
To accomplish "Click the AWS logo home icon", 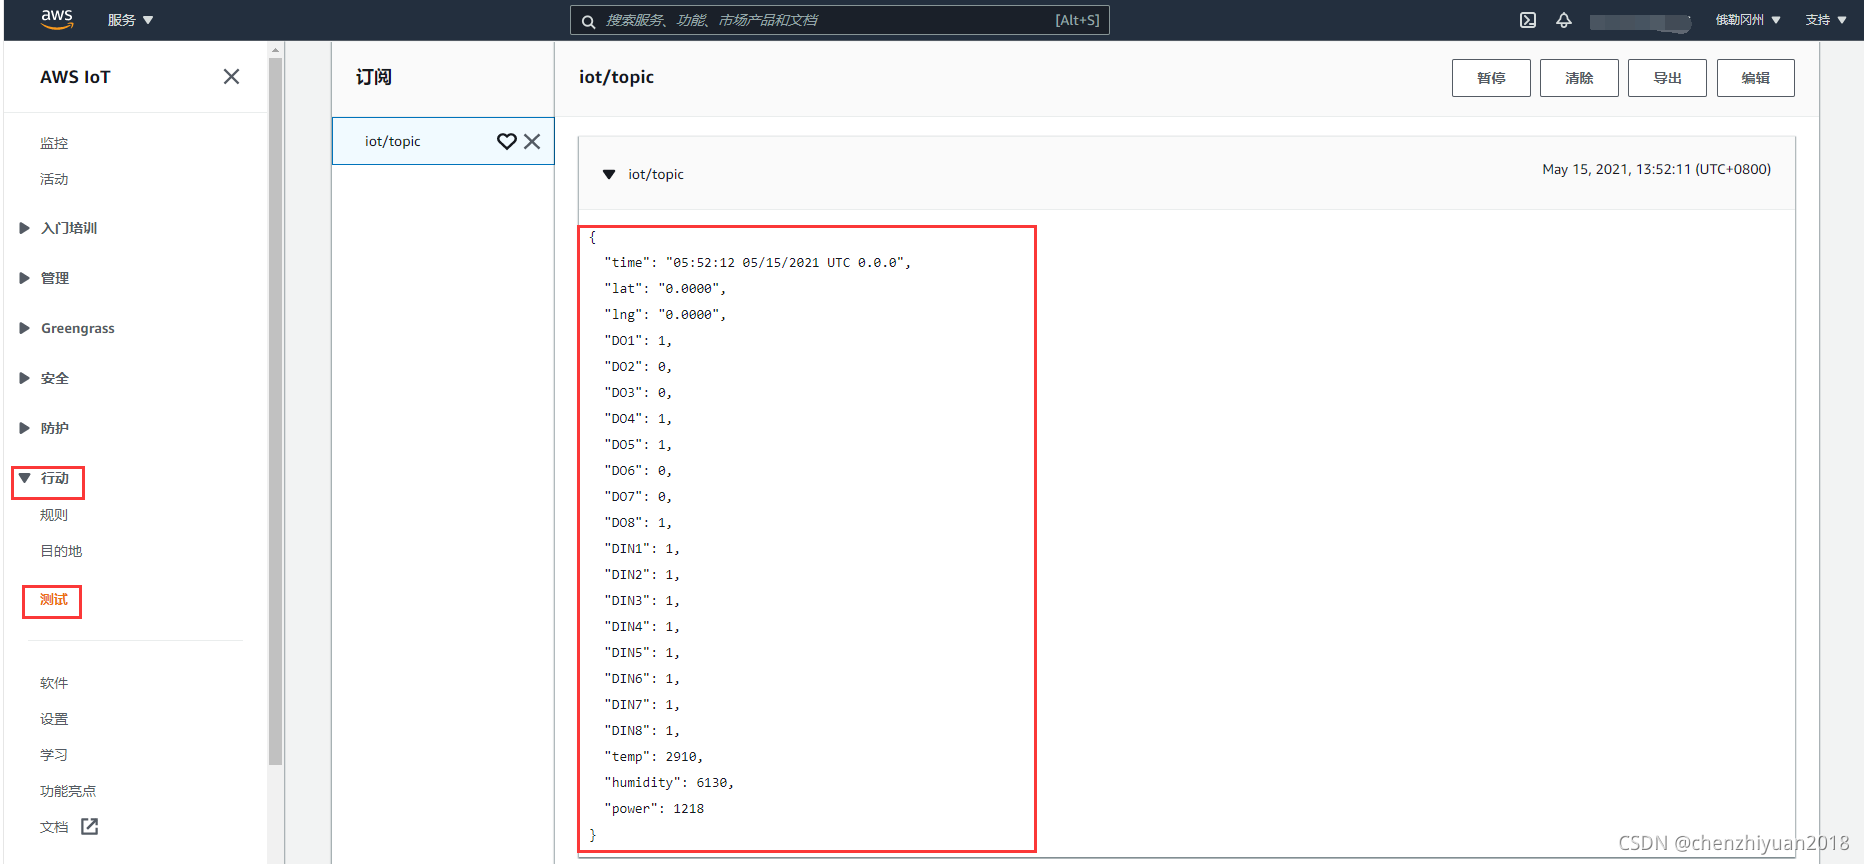I will coord(57,19).
